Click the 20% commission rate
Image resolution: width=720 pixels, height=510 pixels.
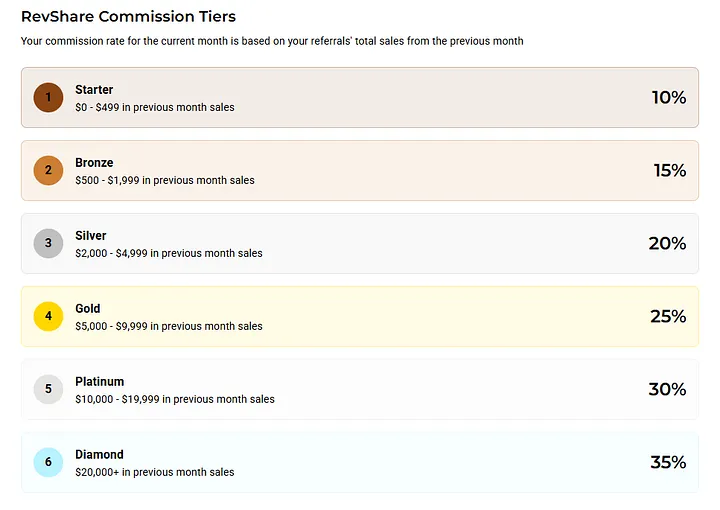coord(667,243)
